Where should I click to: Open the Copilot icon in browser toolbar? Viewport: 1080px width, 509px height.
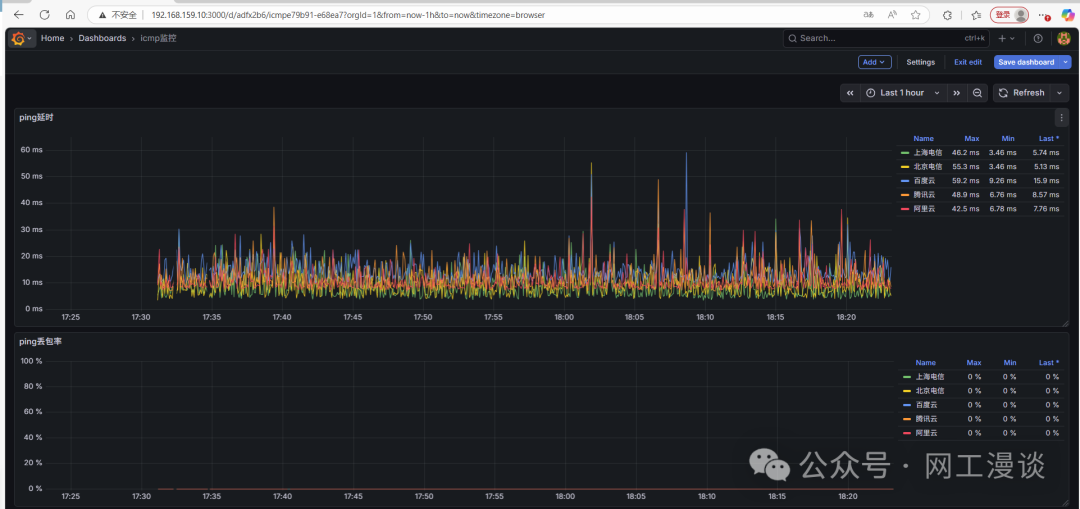[x=1067, y=14]
